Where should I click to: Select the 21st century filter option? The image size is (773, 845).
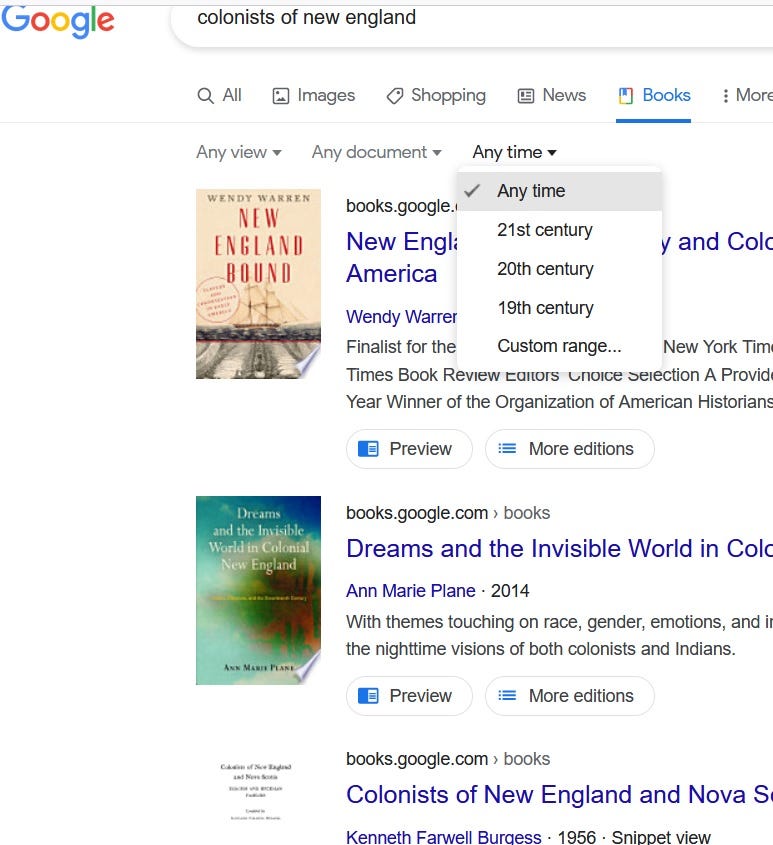tap(544, 229)
